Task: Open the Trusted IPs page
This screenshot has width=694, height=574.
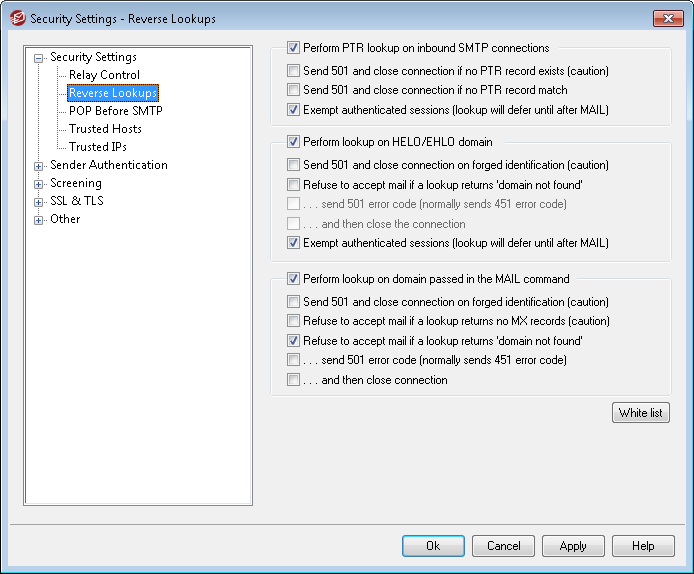Action: point(97,147)
